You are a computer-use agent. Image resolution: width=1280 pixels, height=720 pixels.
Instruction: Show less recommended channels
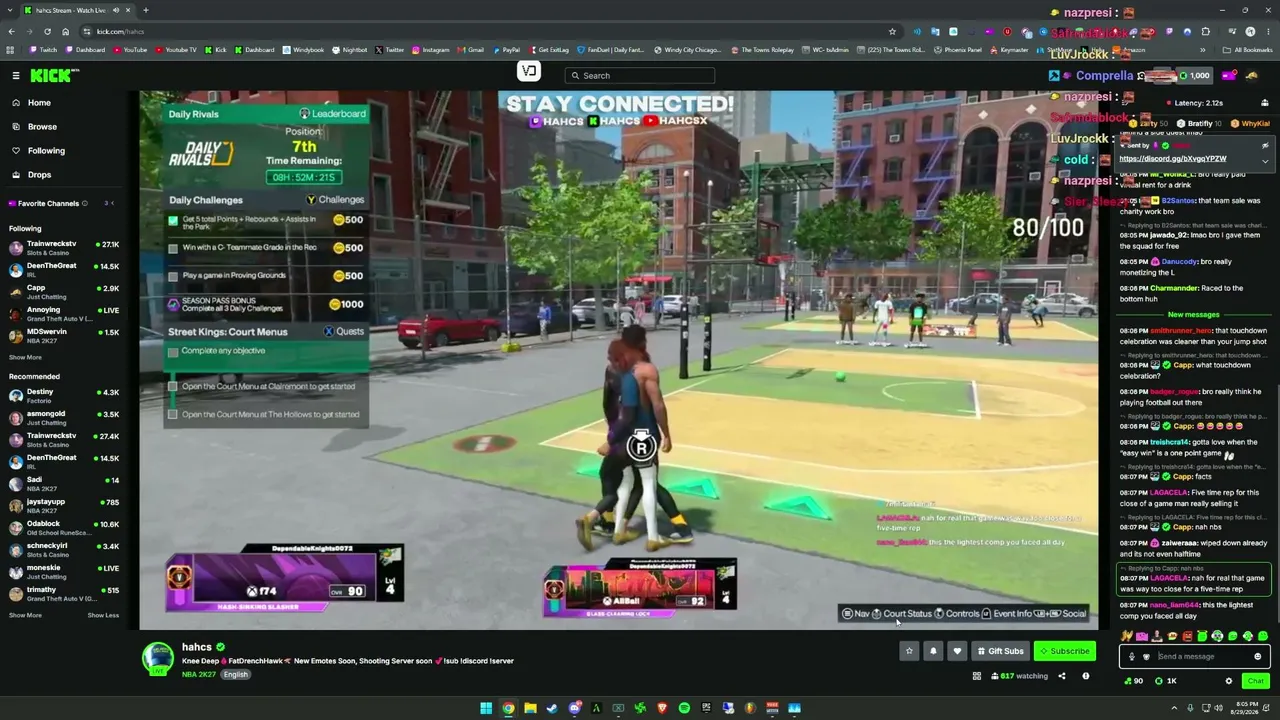tap(103, 615)
